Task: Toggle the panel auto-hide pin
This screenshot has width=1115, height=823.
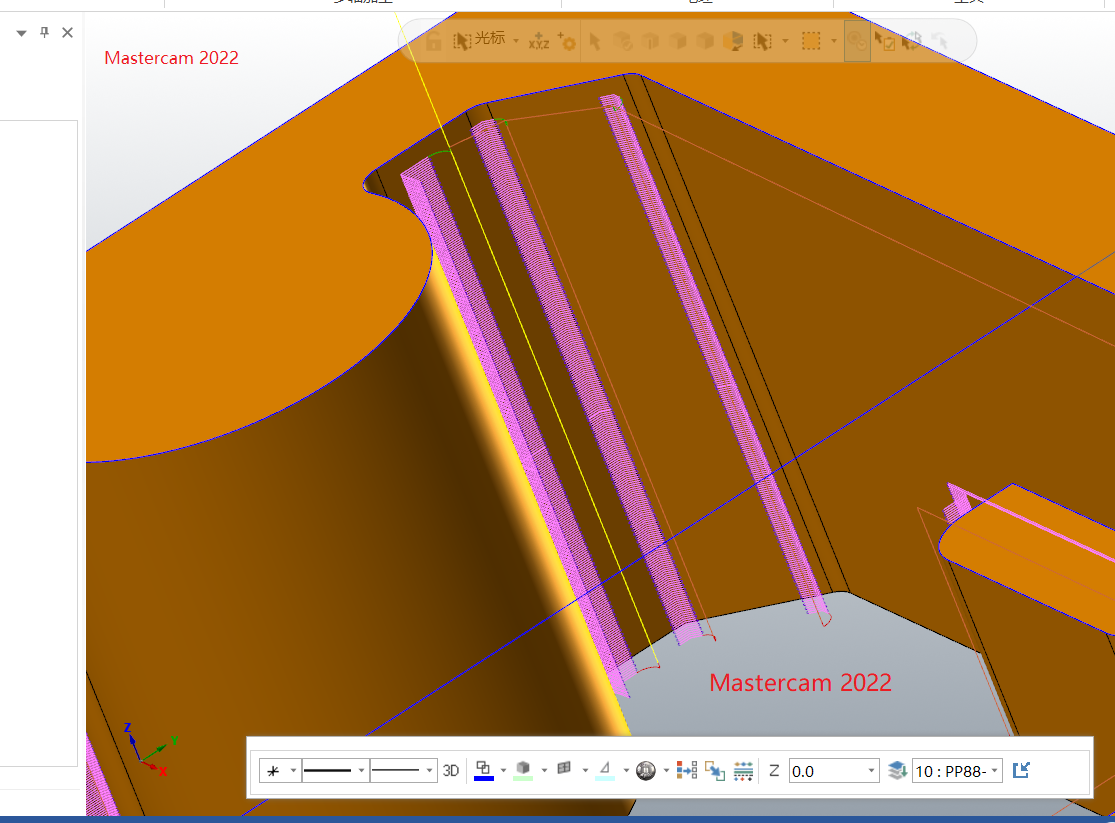Action: point(44,32)
